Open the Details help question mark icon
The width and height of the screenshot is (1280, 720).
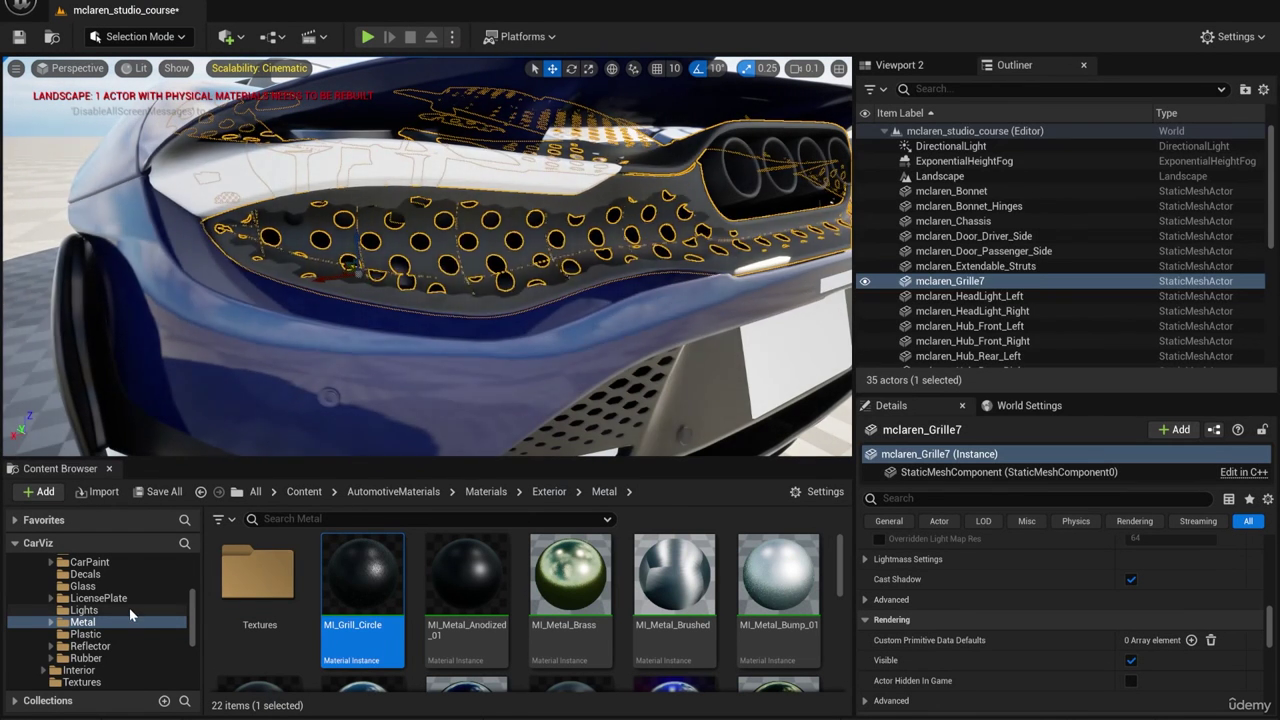click(x=1238, y=430)
